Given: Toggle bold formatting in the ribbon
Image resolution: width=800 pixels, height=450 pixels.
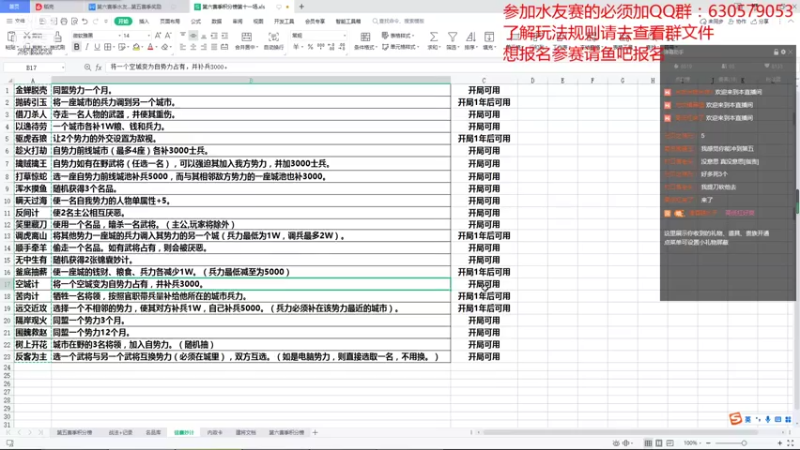Looking at the screenshot, I should click(x=77, y=47).
